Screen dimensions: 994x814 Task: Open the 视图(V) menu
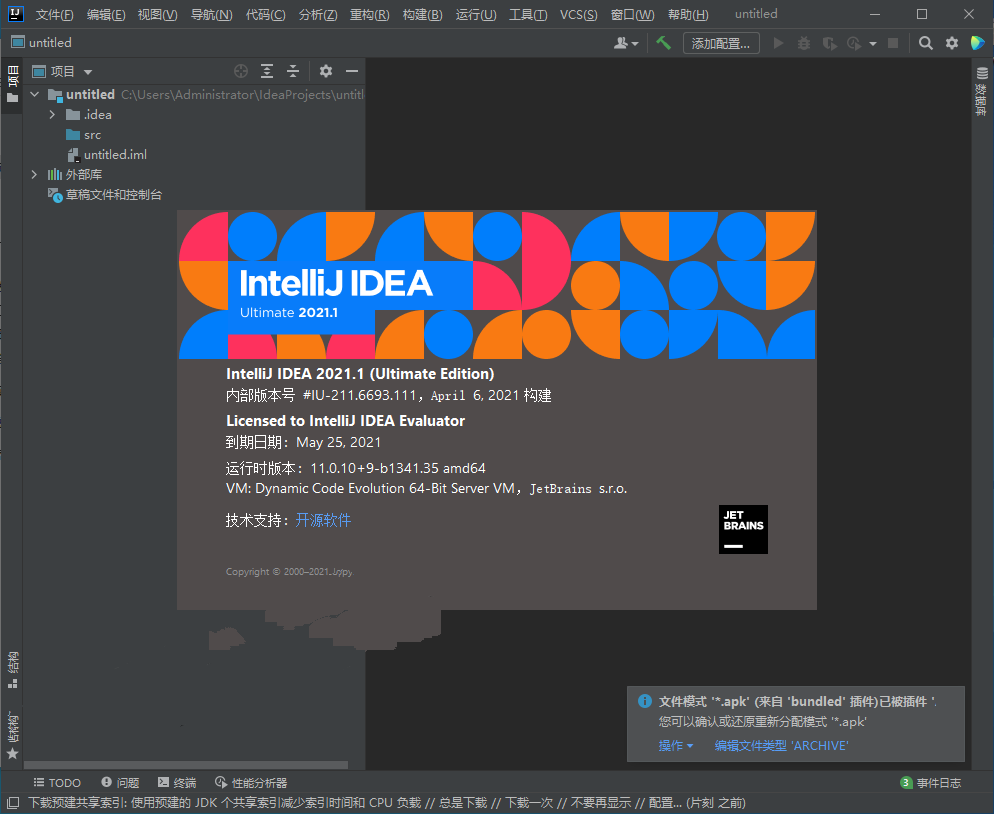pyautogui.click(x=157, y=15)
